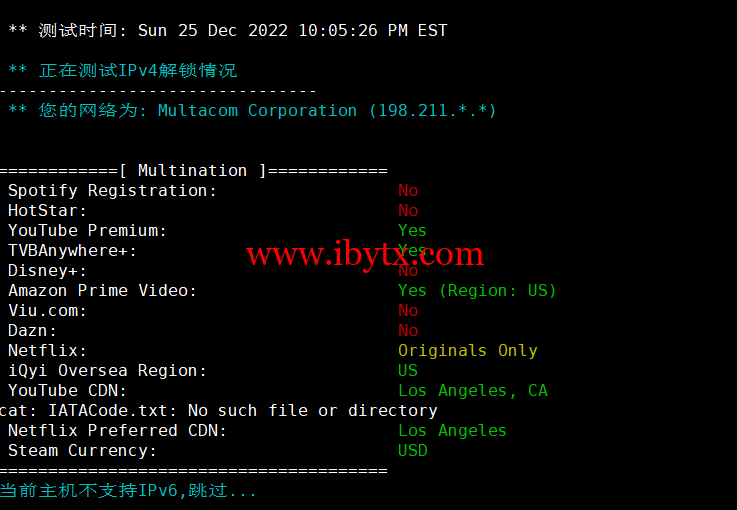
Task: Click Amazon Prime Video region US result
Action: click(x=477, y=290)
